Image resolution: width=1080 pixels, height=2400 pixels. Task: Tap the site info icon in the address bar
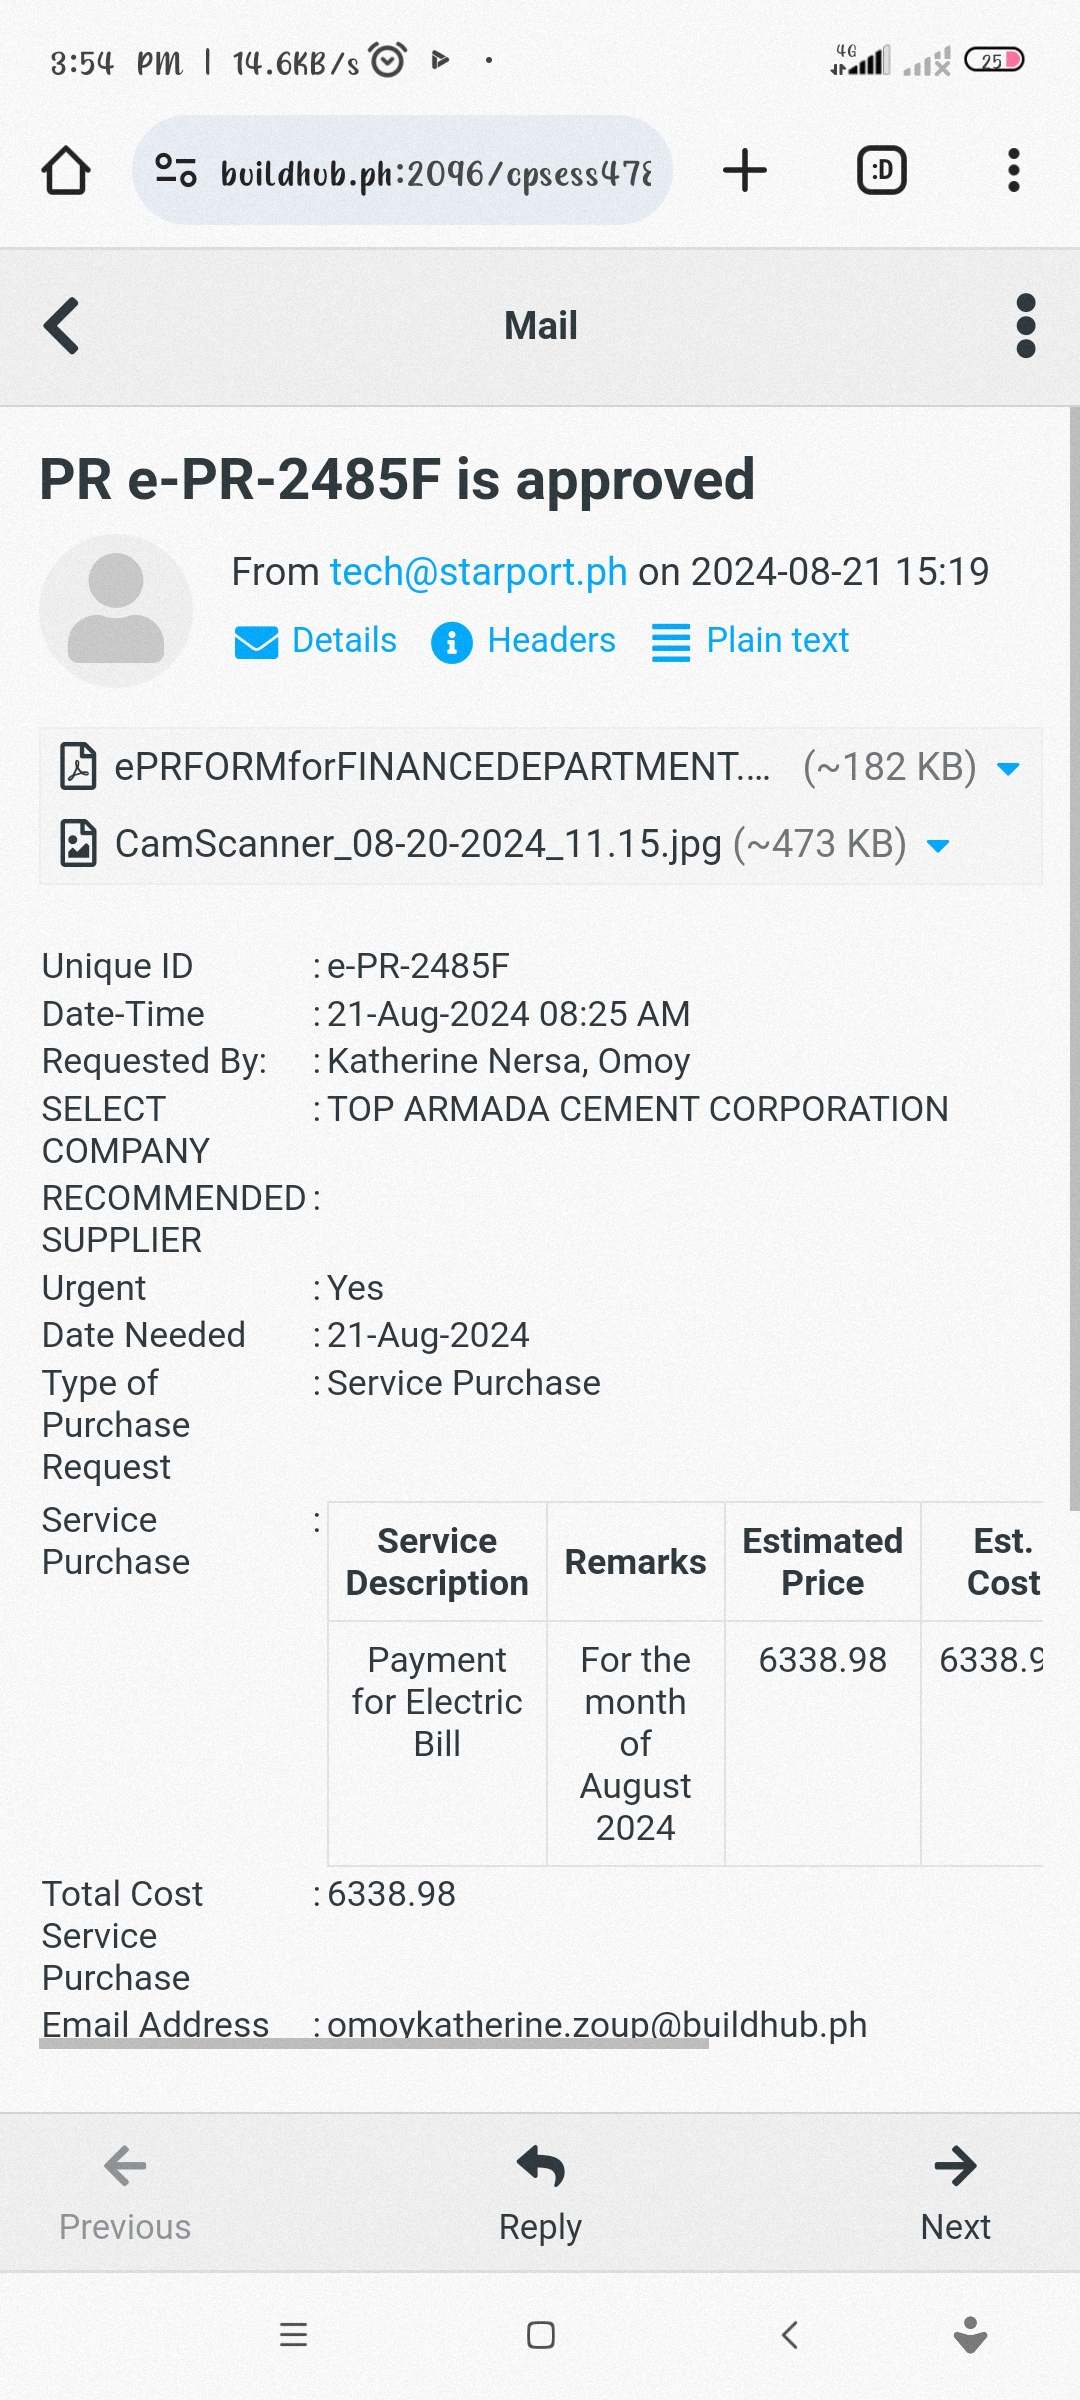tap(176, 171)
